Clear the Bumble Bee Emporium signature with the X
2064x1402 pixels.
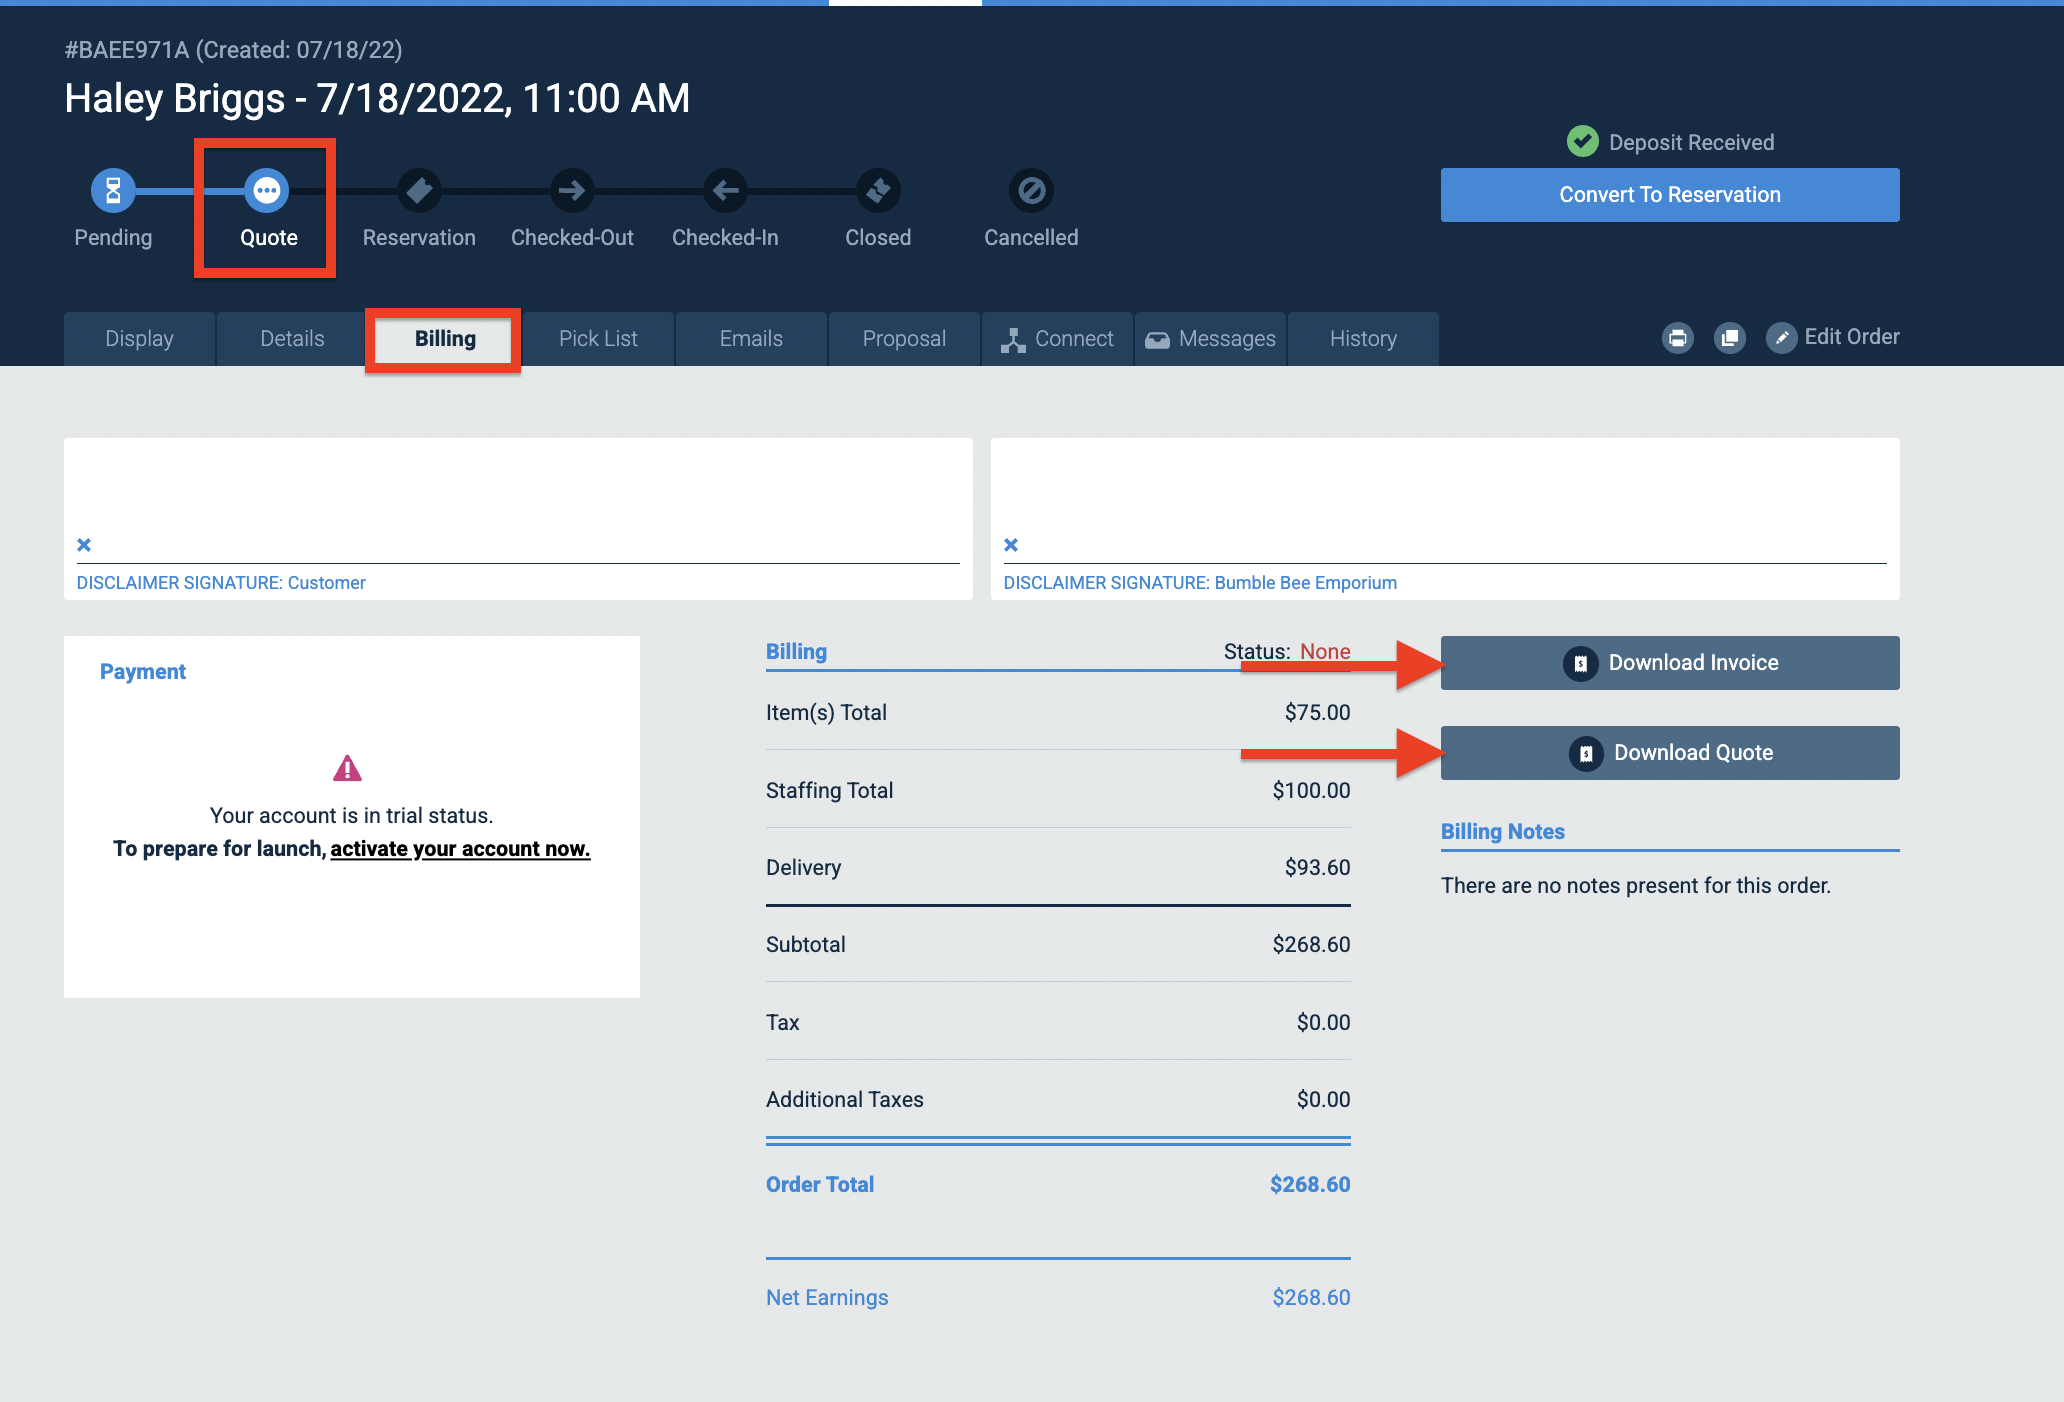click(1011, 545)
